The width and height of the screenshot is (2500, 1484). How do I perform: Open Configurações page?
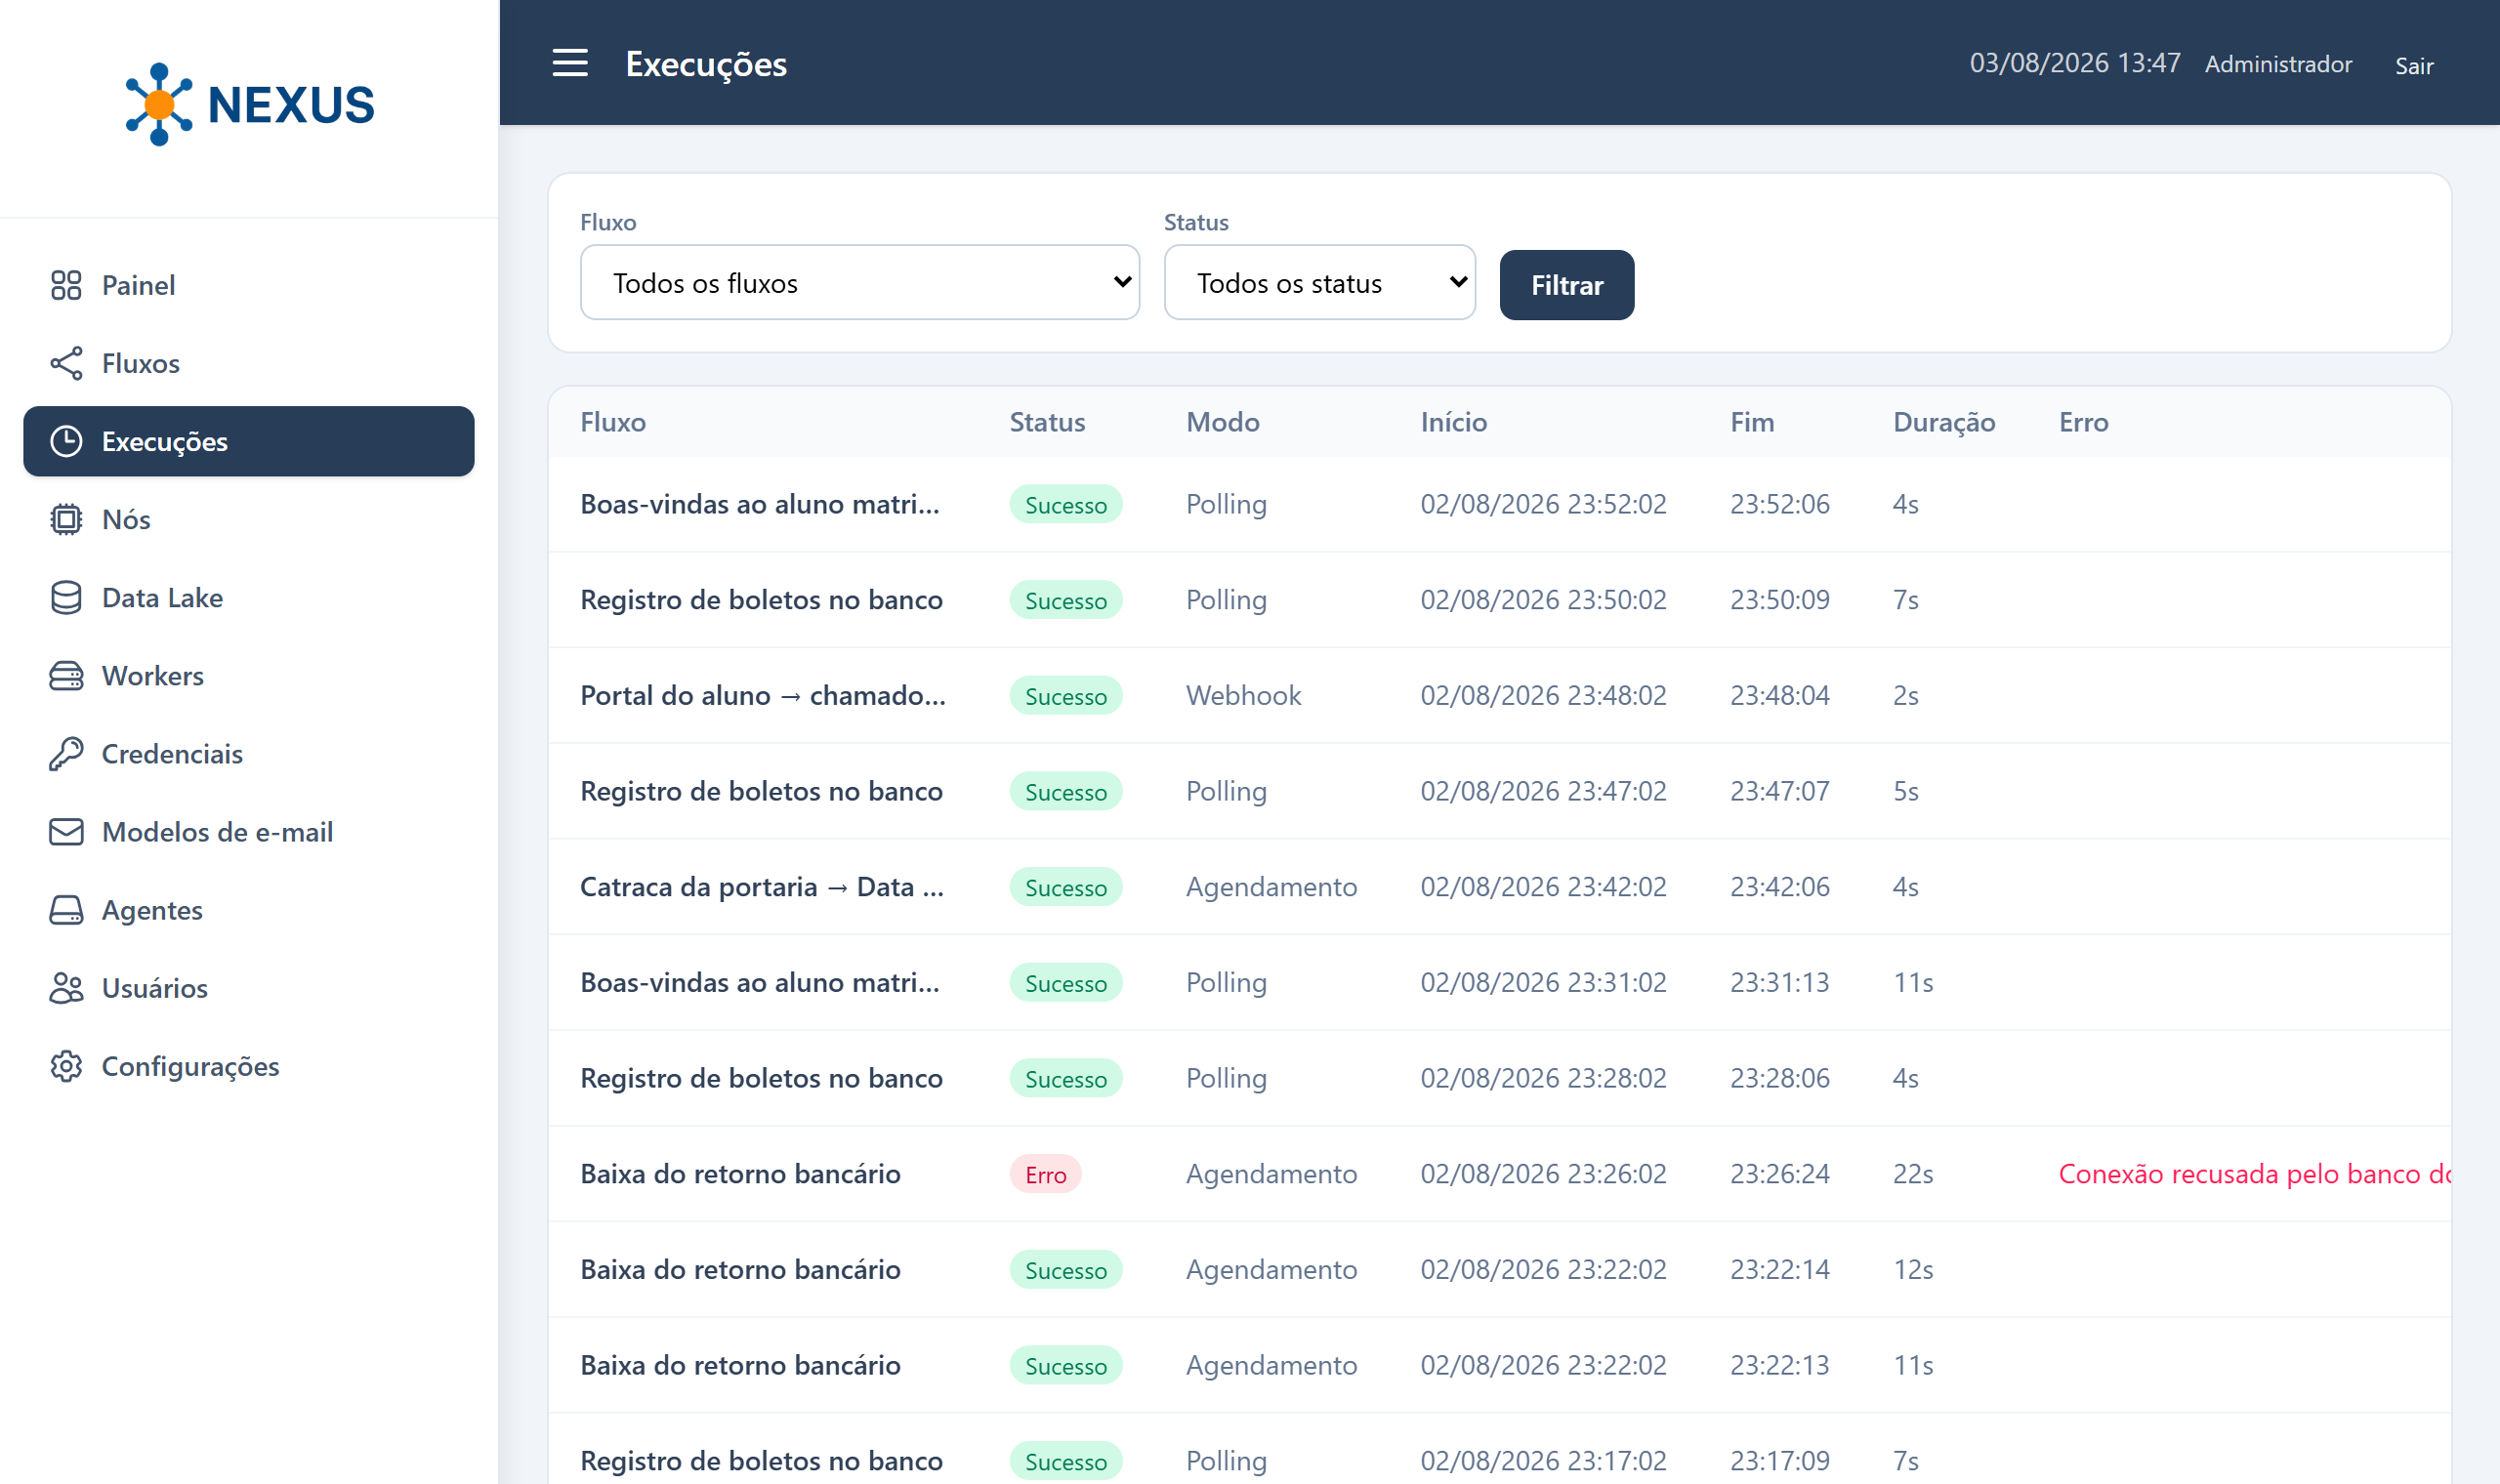[249, 1065]
